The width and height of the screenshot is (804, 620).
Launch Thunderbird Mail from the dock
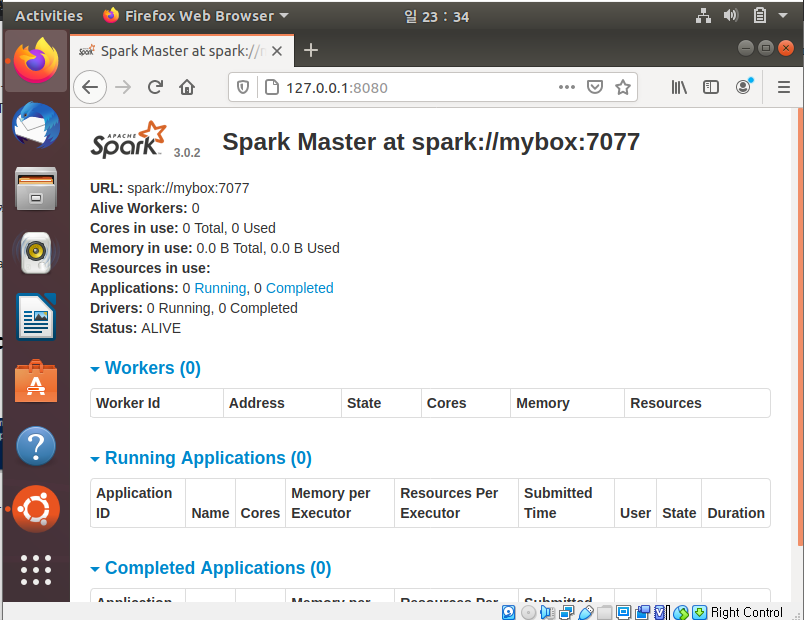coord(36,125)
